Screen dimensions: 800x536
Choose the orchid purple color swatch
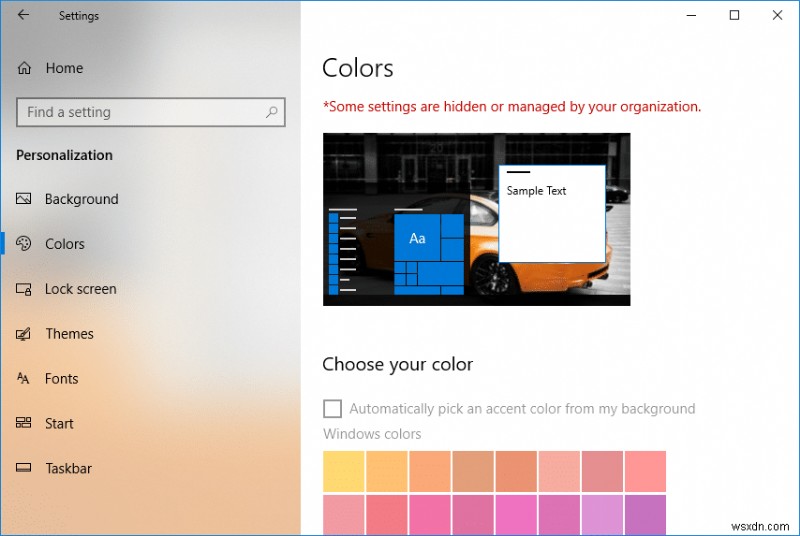[x=601, y=515]
